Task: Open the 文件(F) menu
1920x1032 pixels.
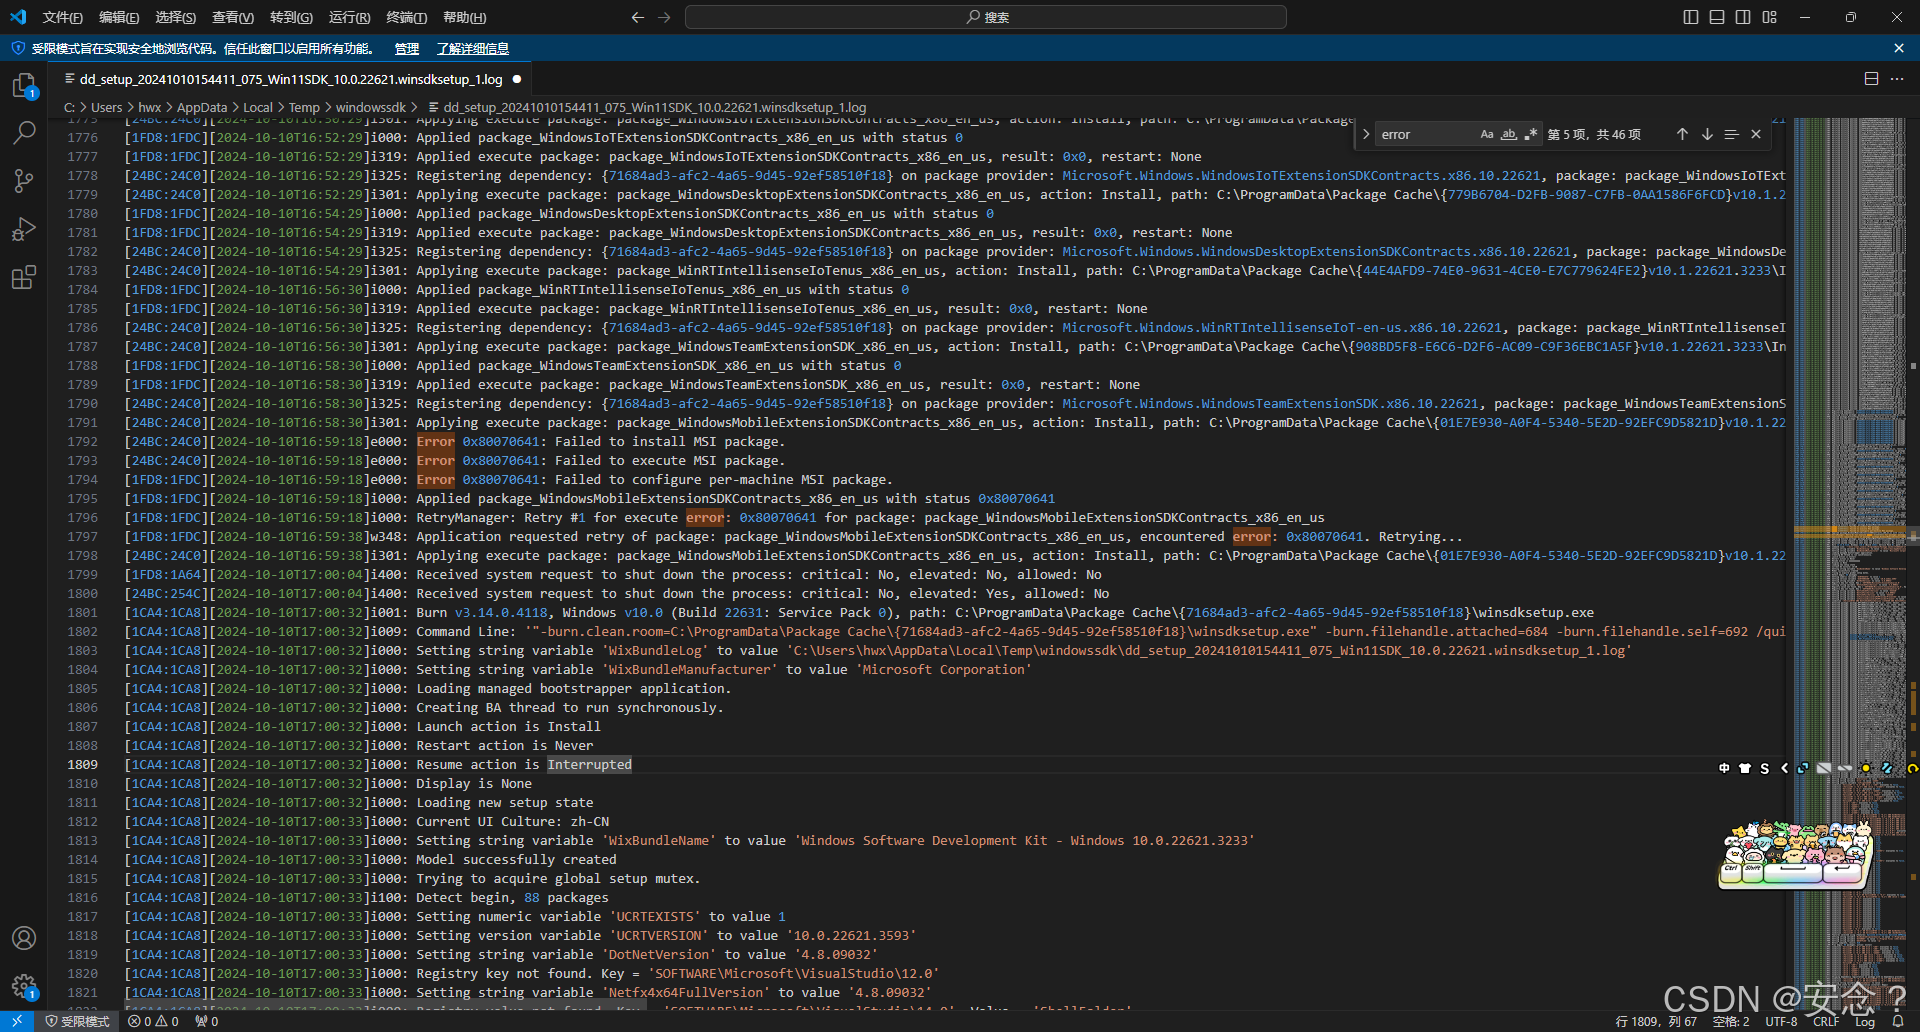Action: (63, 17)
